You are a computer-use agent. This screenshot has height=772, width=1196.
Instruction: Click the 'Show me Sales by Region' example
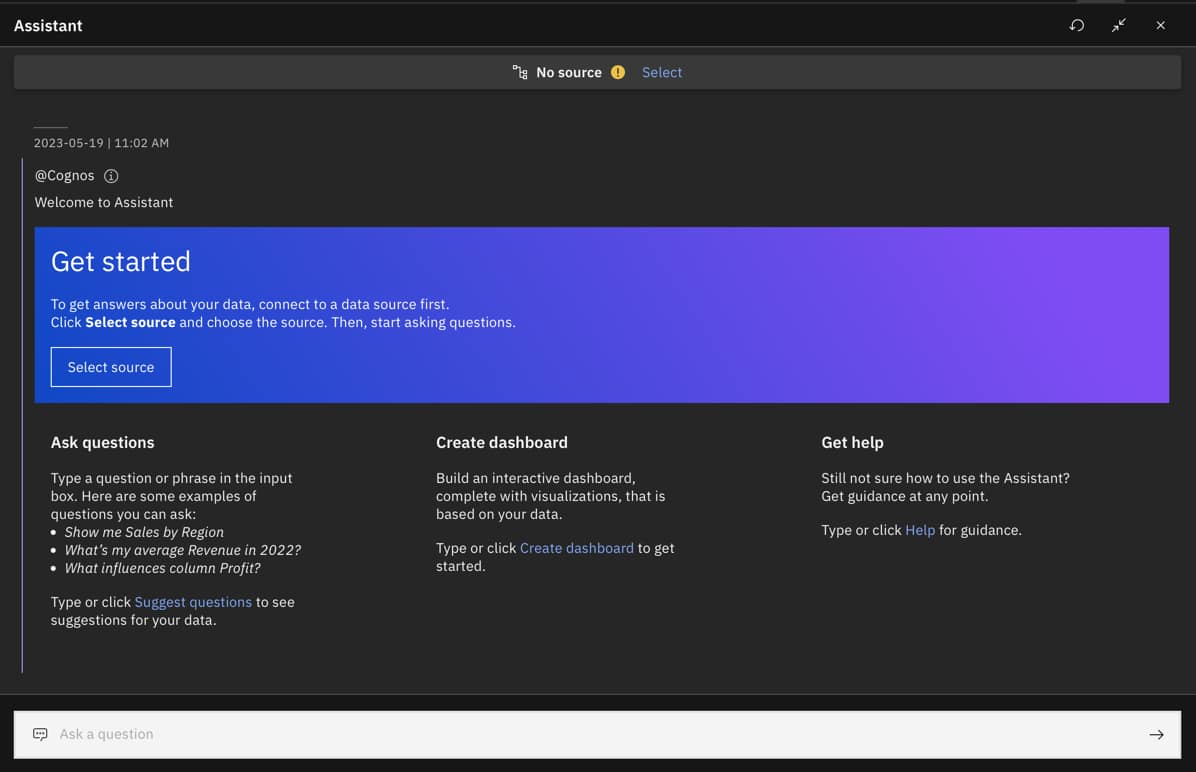(144, 532)
